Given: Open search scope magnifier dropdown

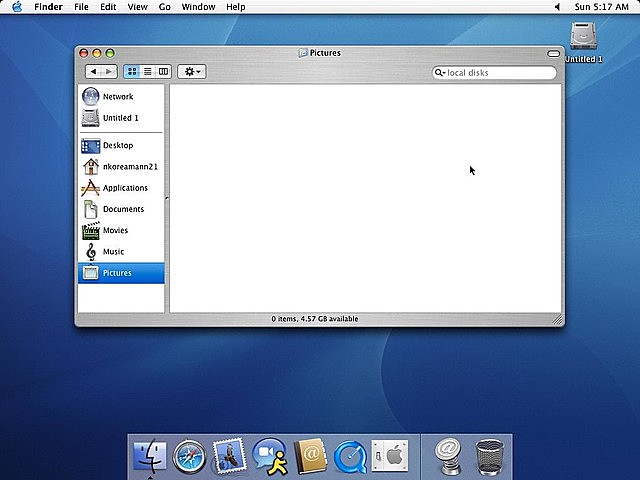Looking at the screenshot, I should click(440, 73).
